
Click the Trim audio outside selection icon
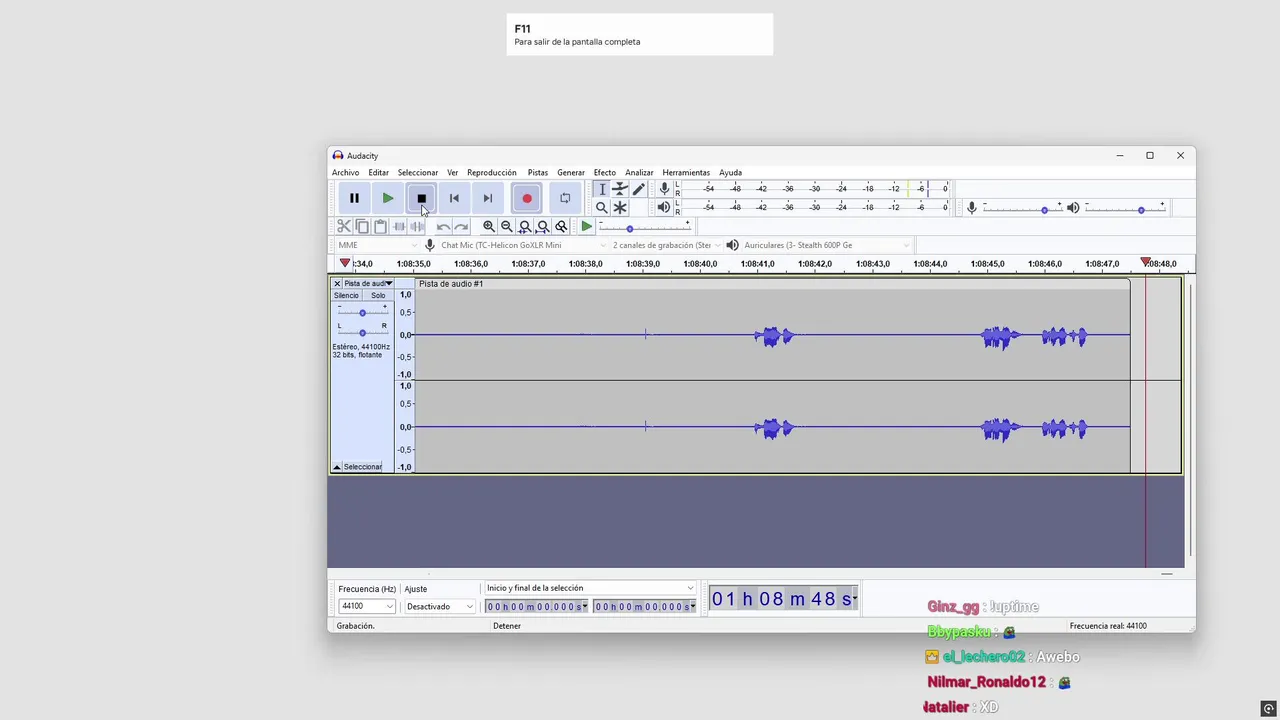pyautogui.click(x=398, y=226)
